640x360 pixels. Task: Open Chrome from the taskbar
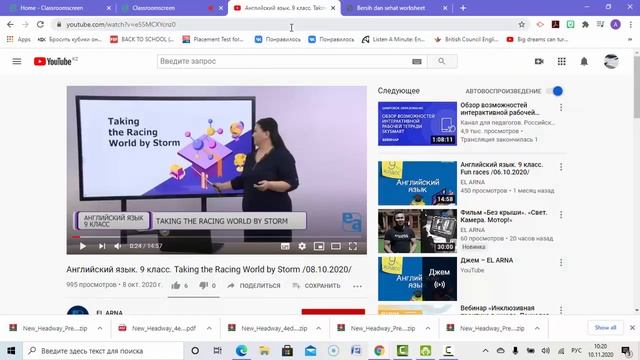379,351
